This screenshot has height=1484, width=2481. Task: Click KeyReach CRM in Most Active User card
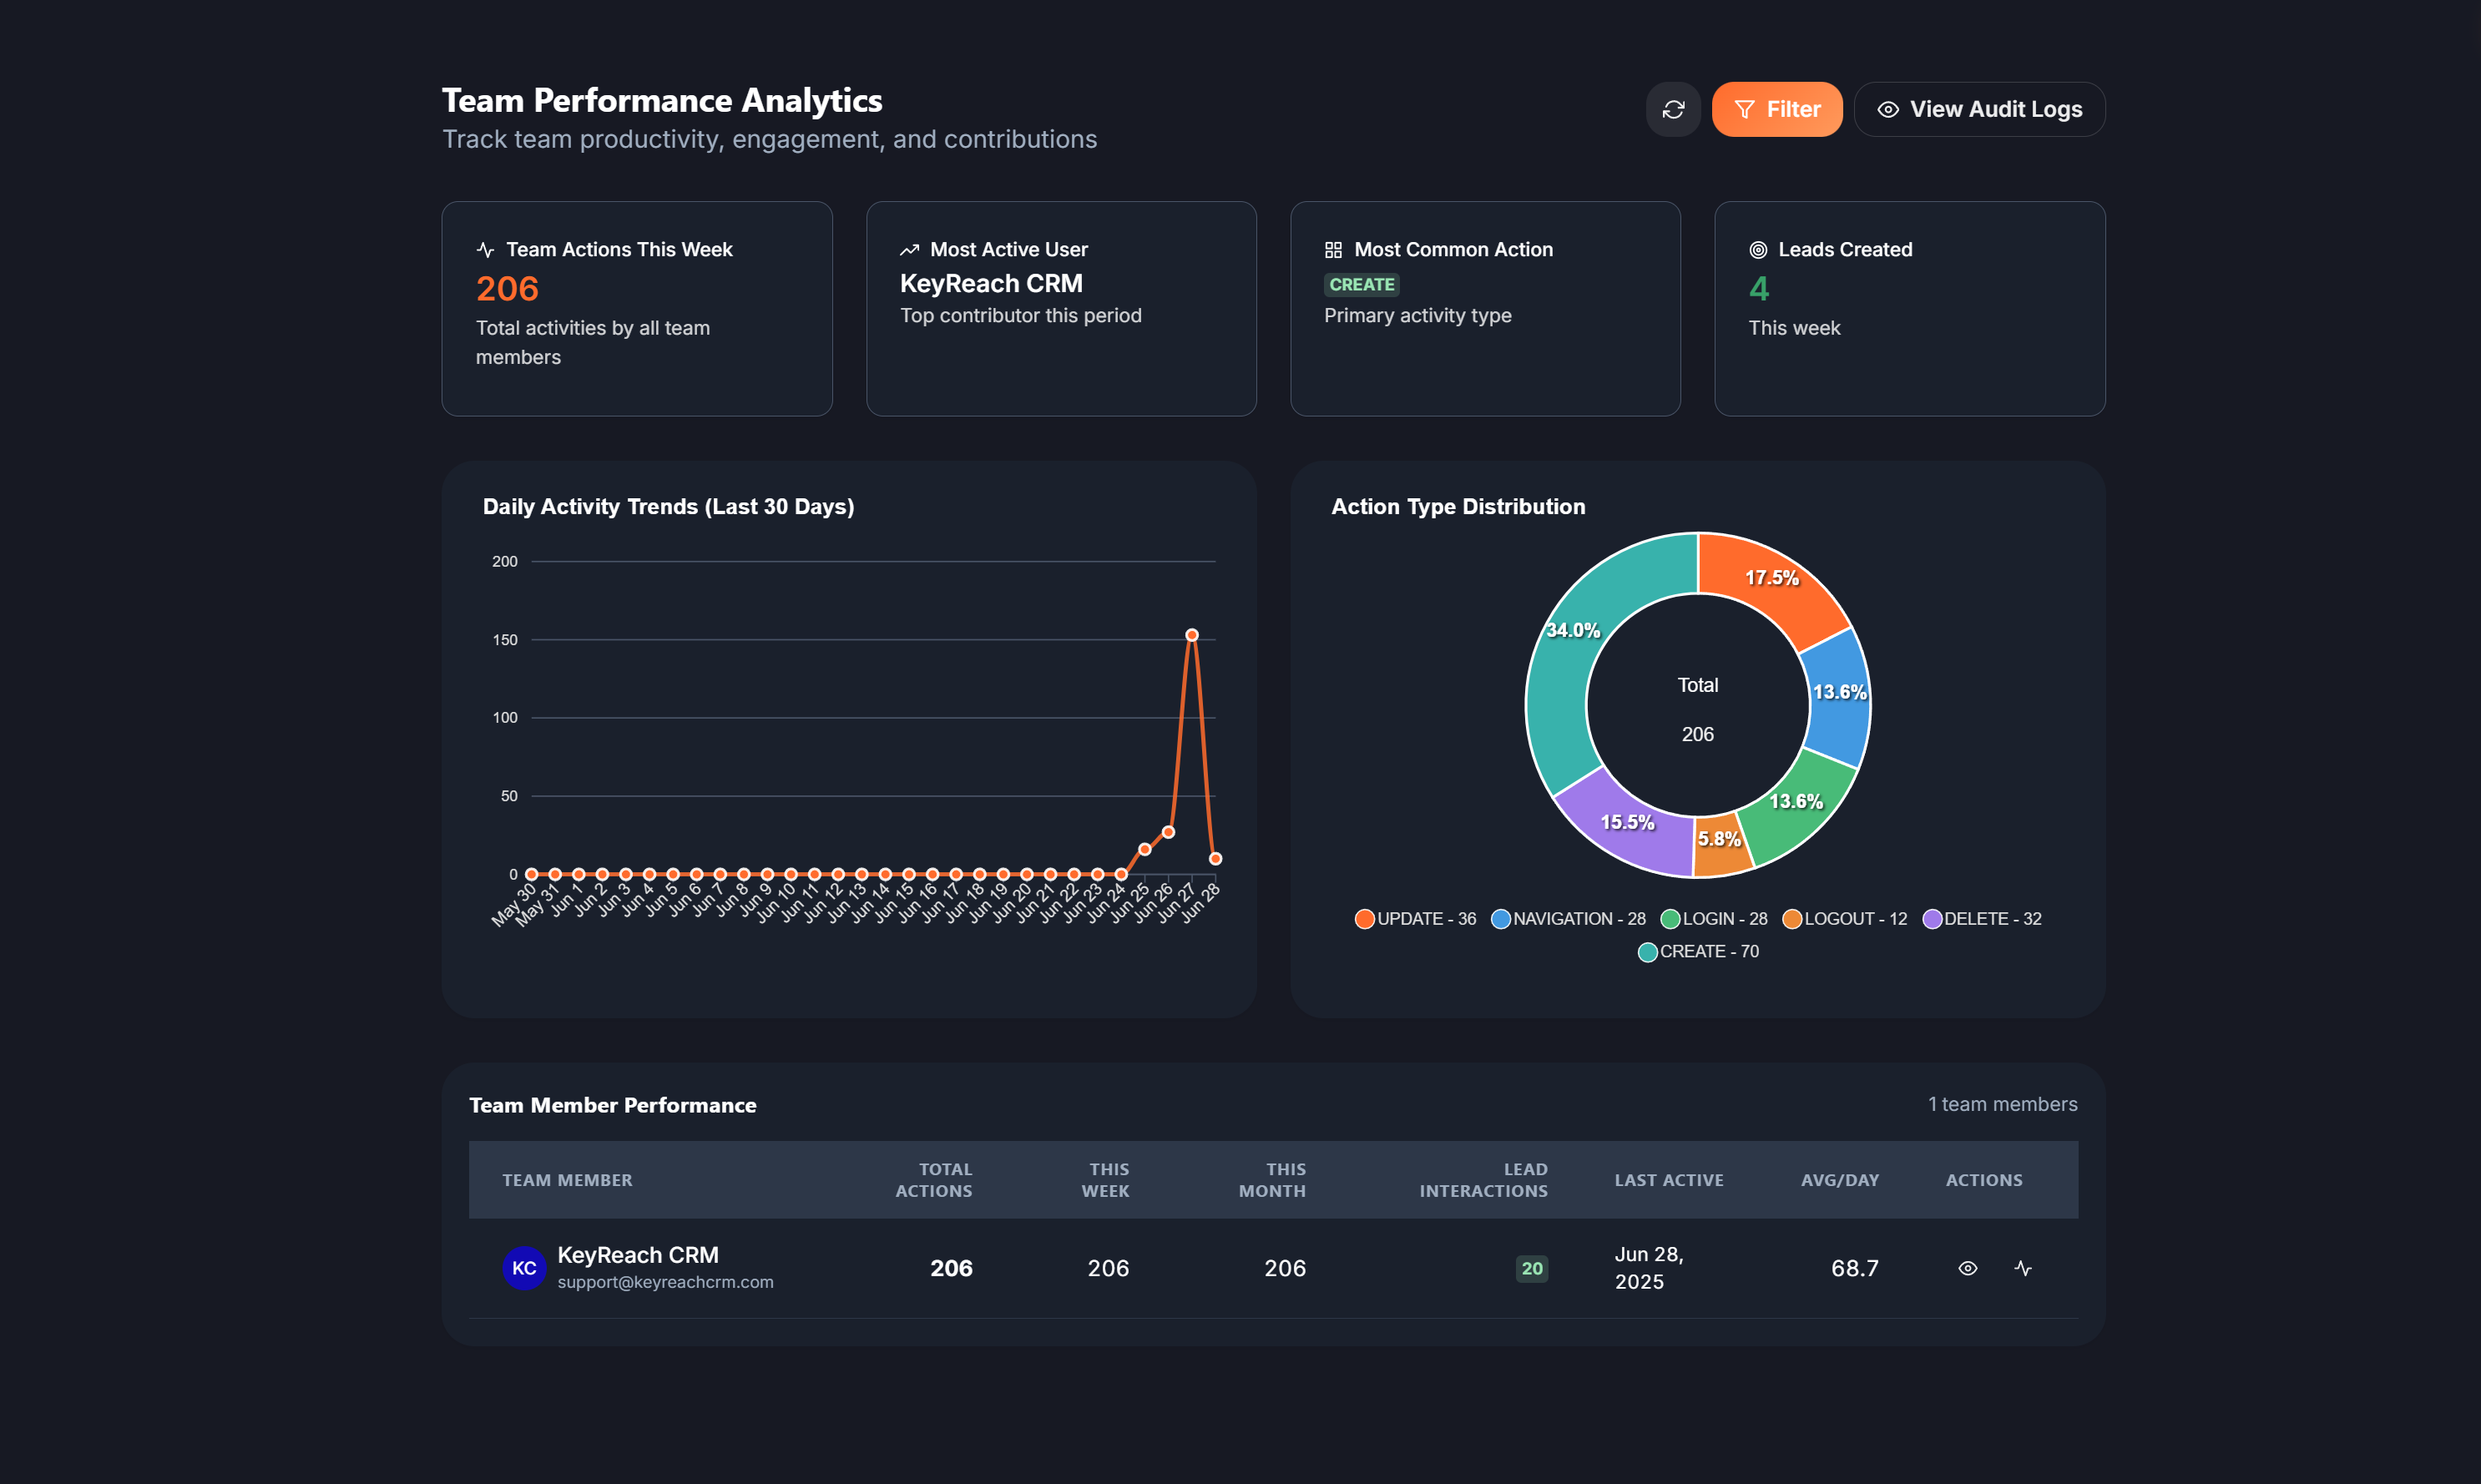pos(991,284)
